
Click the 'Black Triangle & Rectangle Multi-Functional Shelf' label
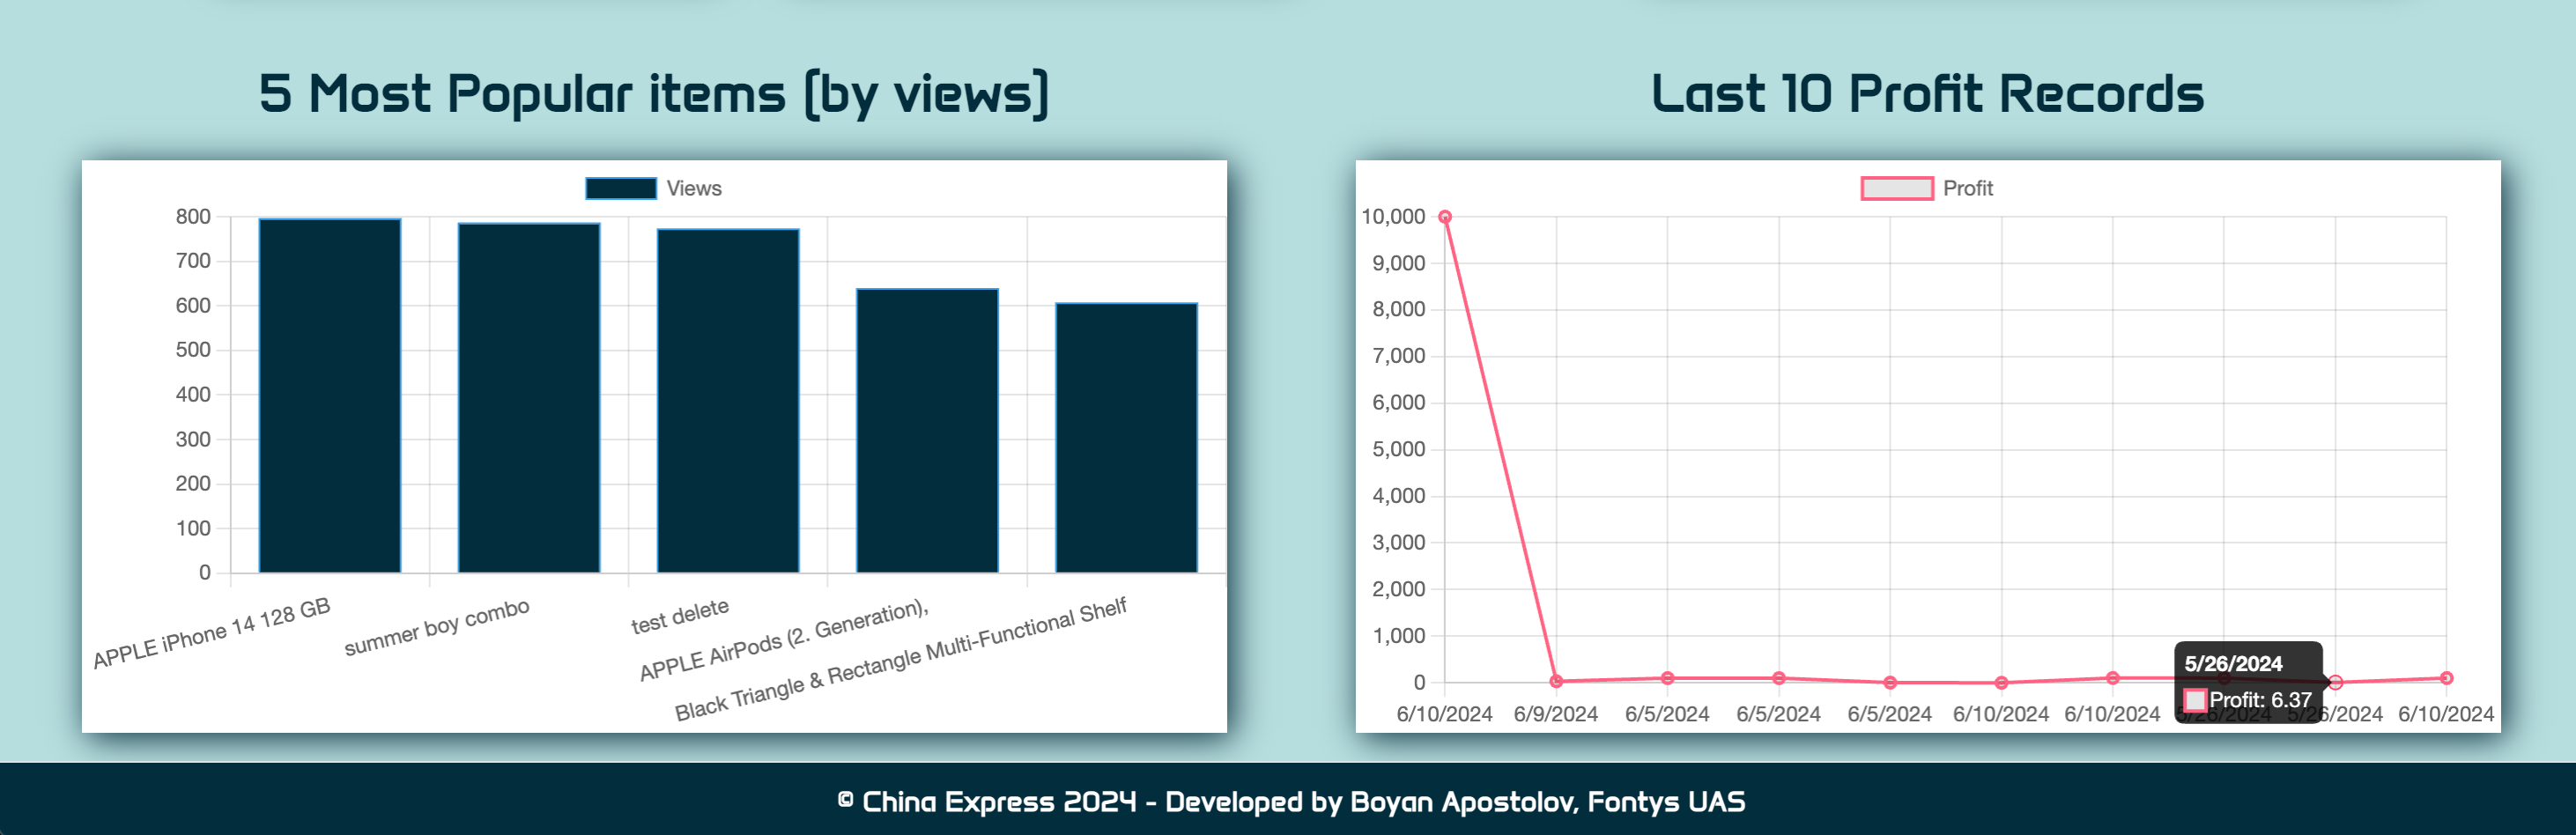[901, 659]
